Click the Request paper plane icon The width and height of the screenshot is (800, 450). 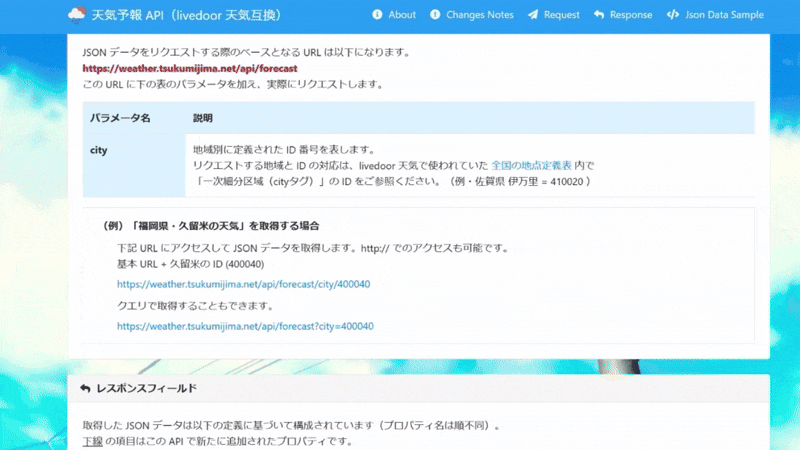[533, 15]
